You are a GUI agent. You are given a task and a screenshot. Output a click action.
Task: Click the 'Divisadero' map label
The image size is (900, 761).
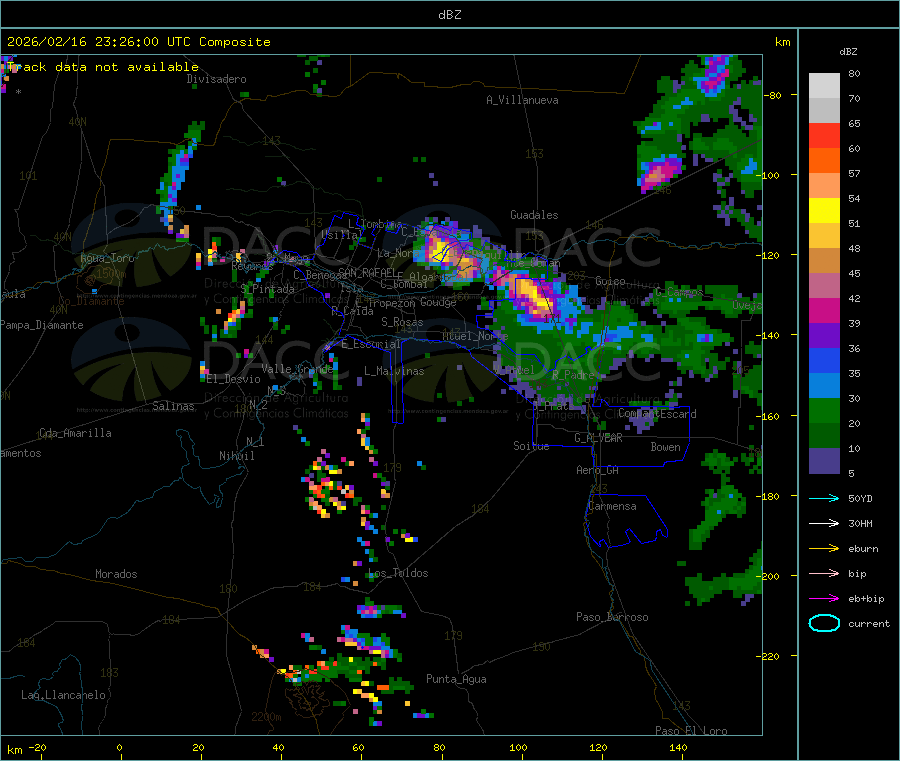[216, 79]
